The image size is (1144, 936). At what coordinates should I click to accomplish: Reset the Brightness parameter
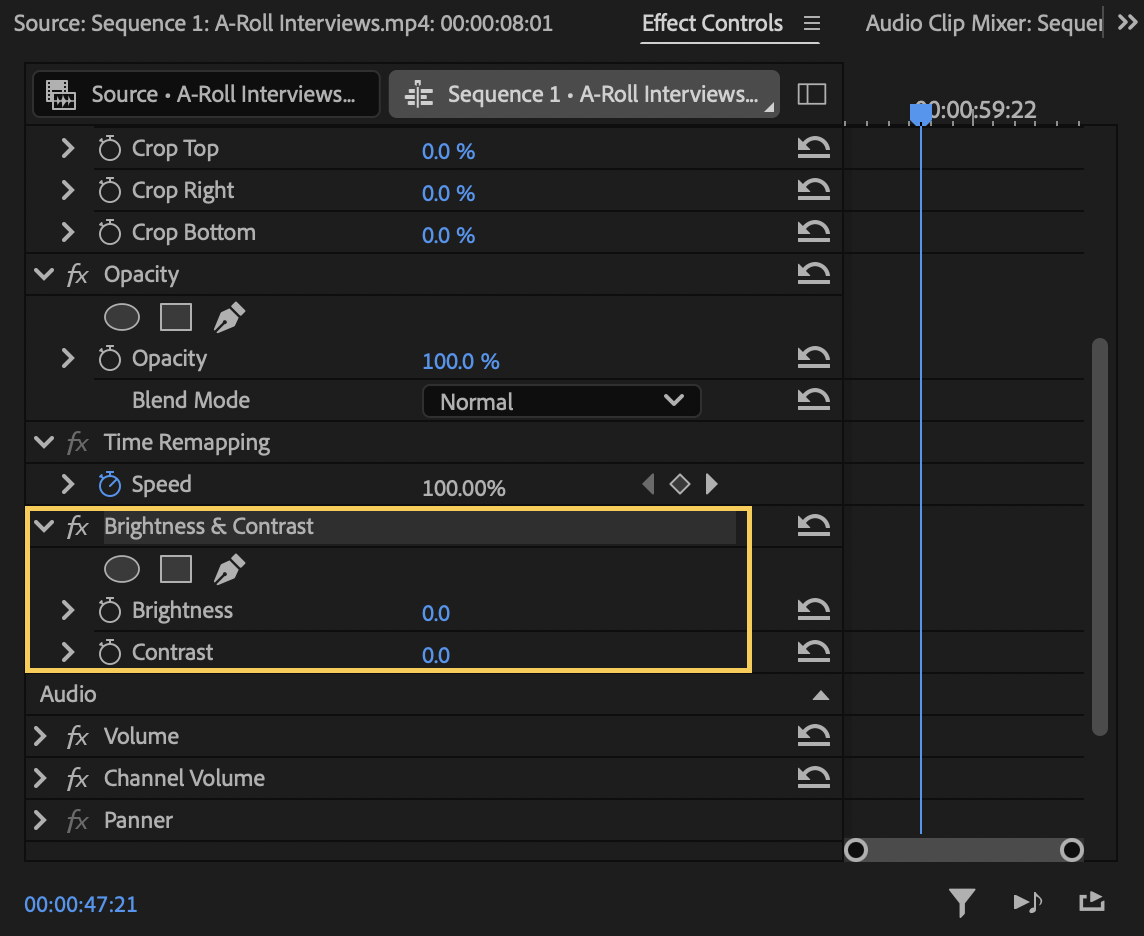[x=813, y=609]
